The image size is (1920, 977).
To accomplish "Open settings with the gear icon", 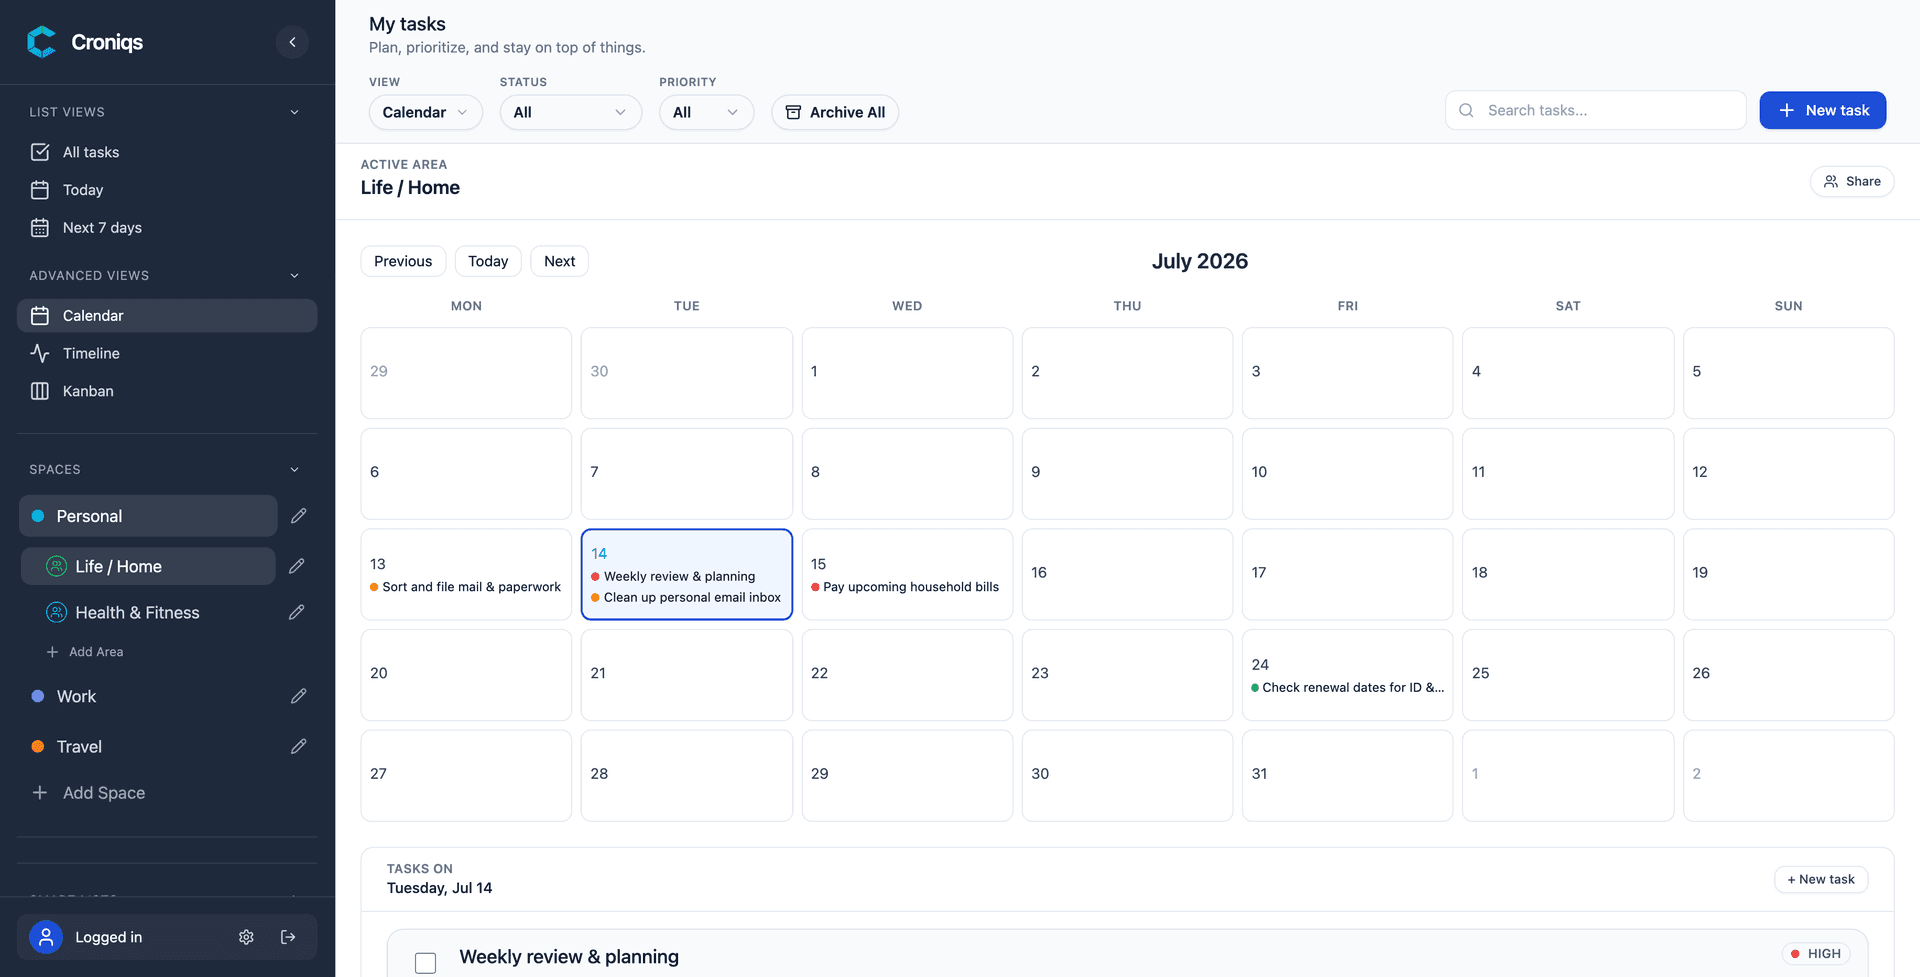I will [246, 937].
